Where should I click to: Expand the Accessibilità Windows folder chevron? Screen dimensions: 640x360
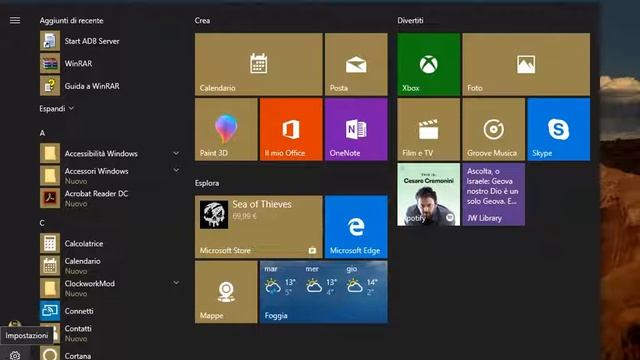pos(176,153)
